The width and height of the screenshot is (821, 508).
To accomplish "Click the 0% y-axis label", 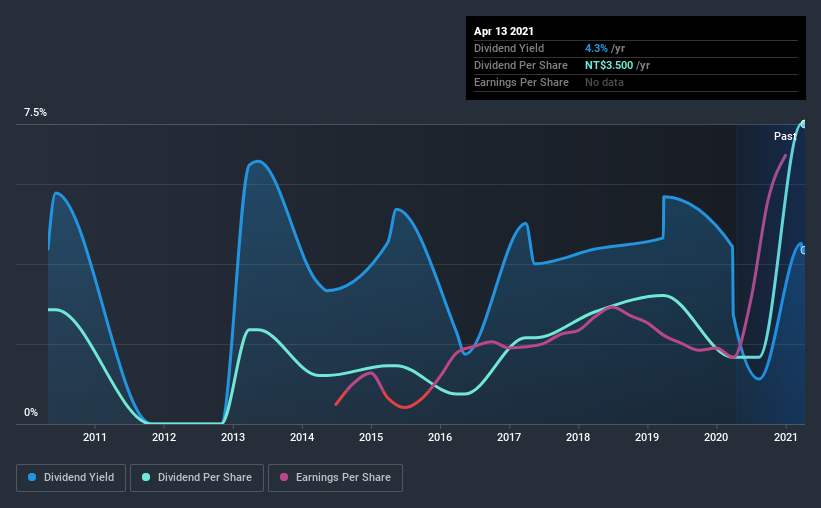I will point(31,413).
